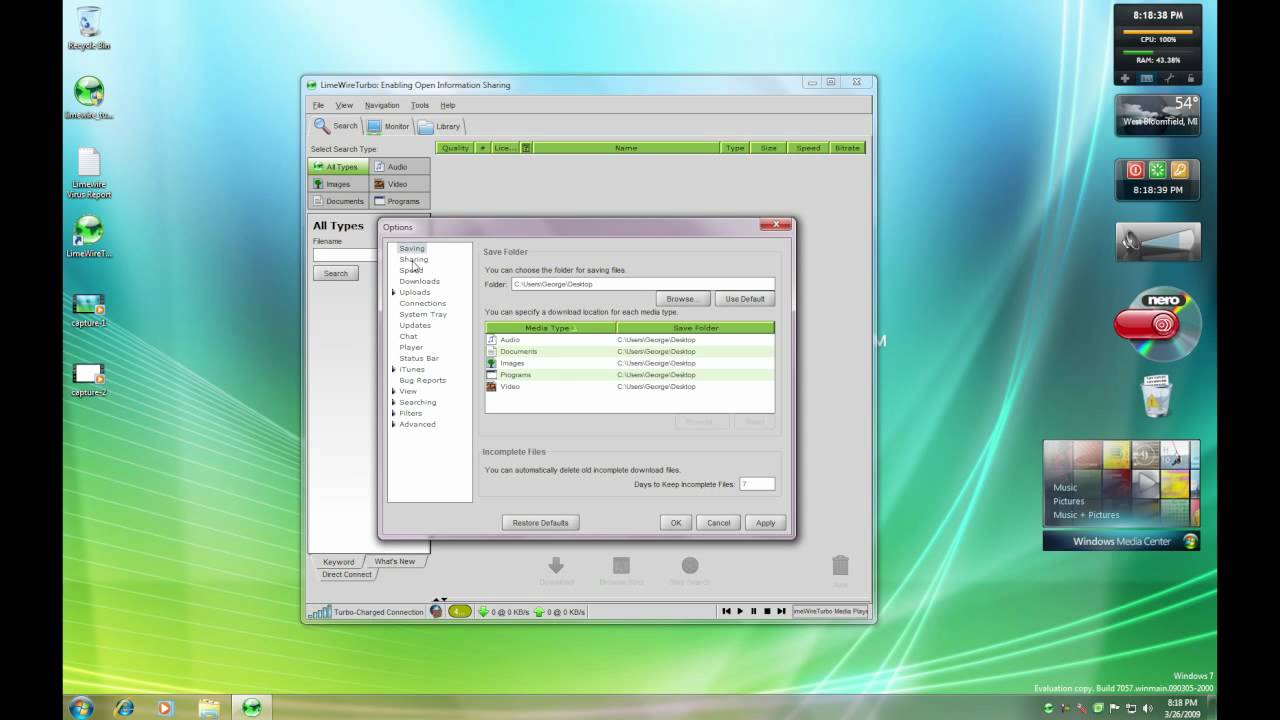Select Downloads in the options tree
This screenshot has width=1280, height=720.
419,281
